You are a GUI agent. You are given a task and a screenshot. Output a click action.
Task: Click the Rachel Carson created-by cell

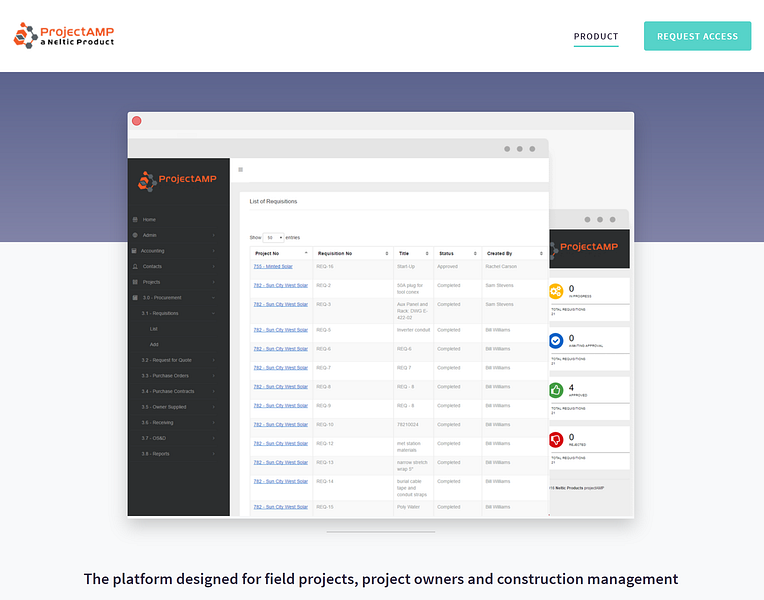501,267
